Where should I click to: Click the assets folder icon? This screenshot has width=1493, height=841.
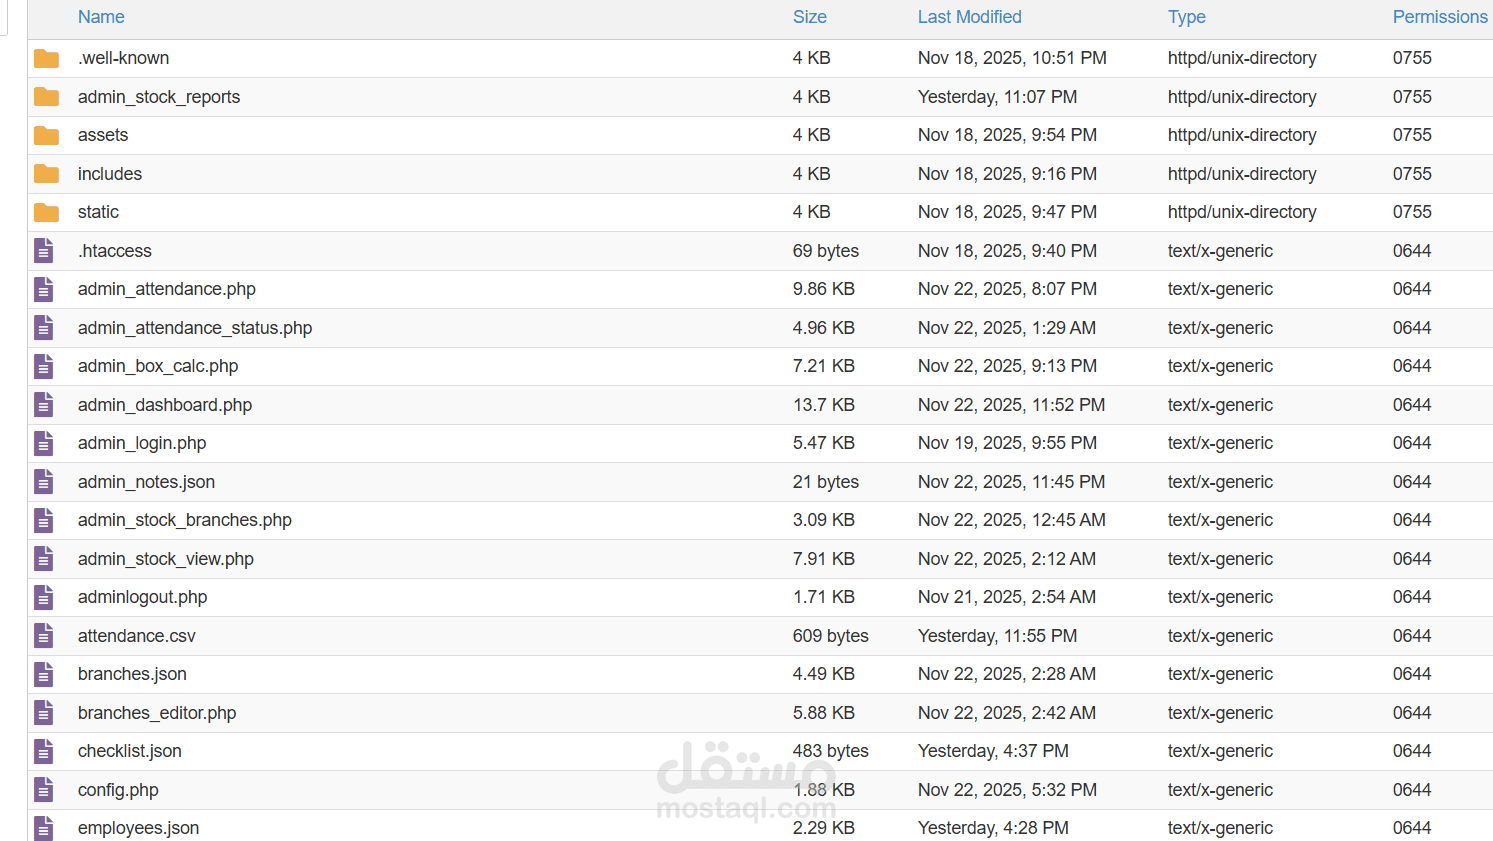[46, 135]
